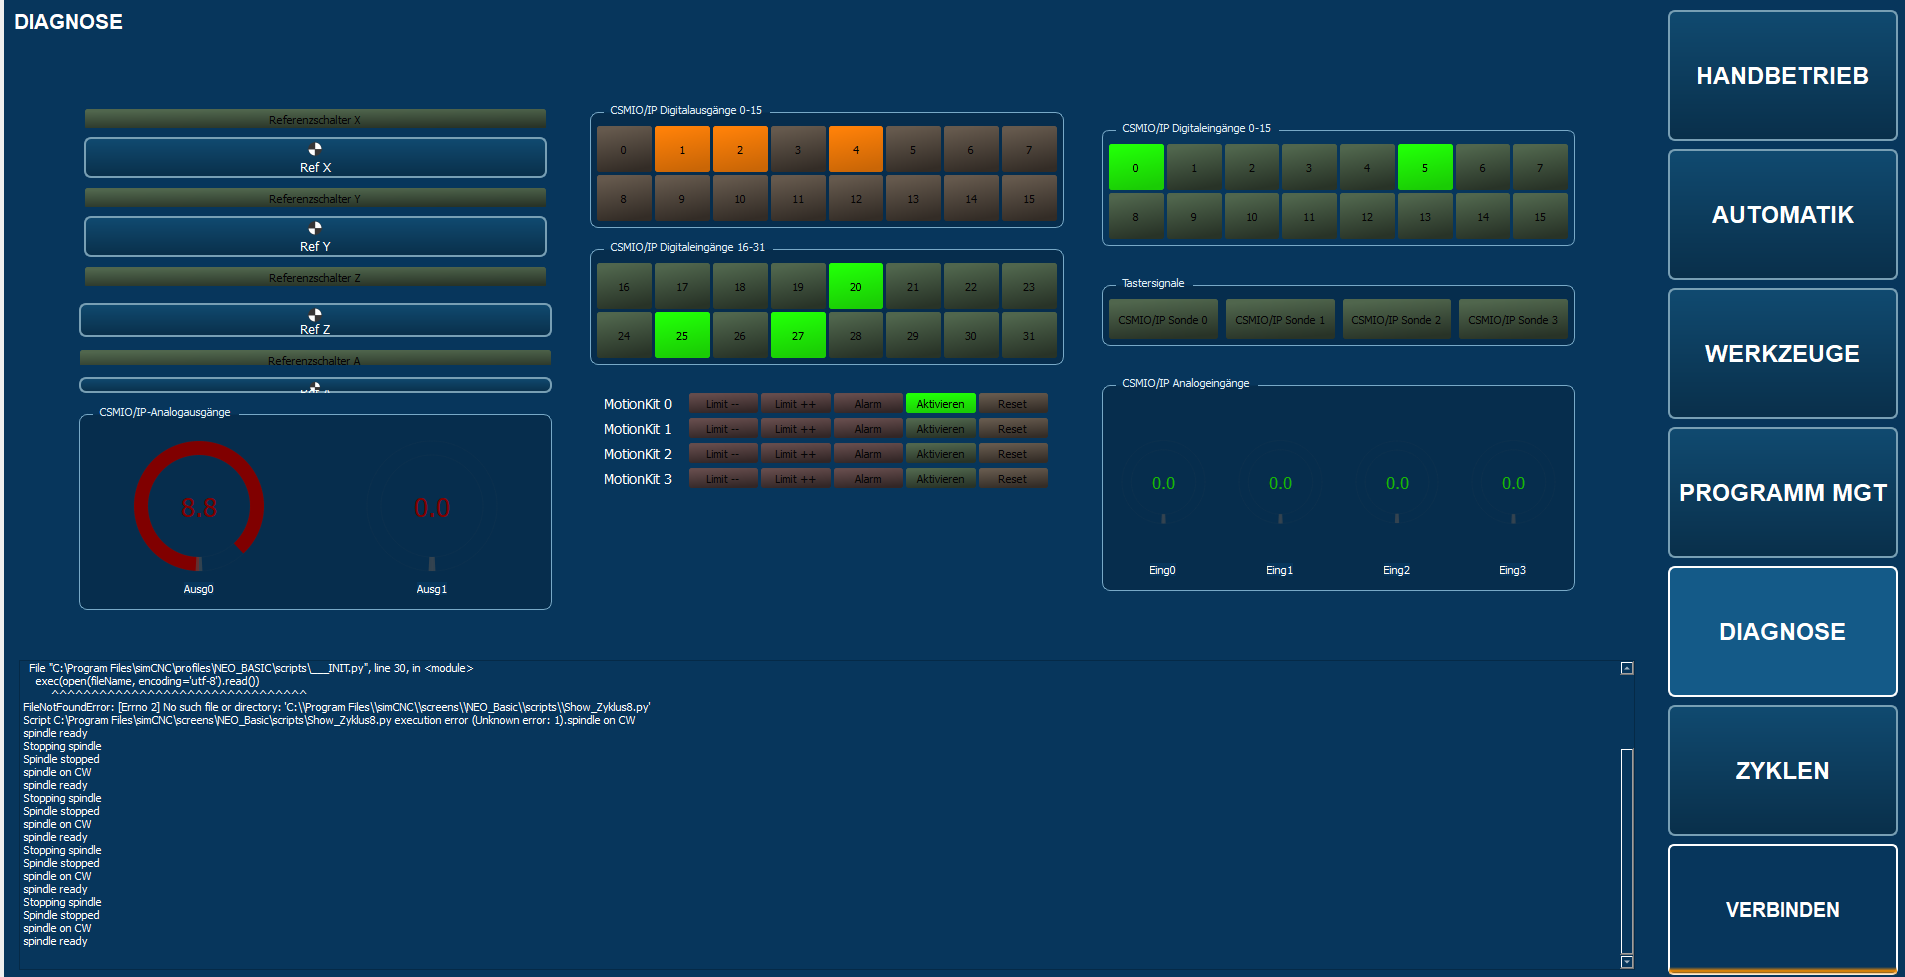This screenshot has height=977, width=1905.
Task: Click the VERBINDEN connect button
Action: (1783, 910)
